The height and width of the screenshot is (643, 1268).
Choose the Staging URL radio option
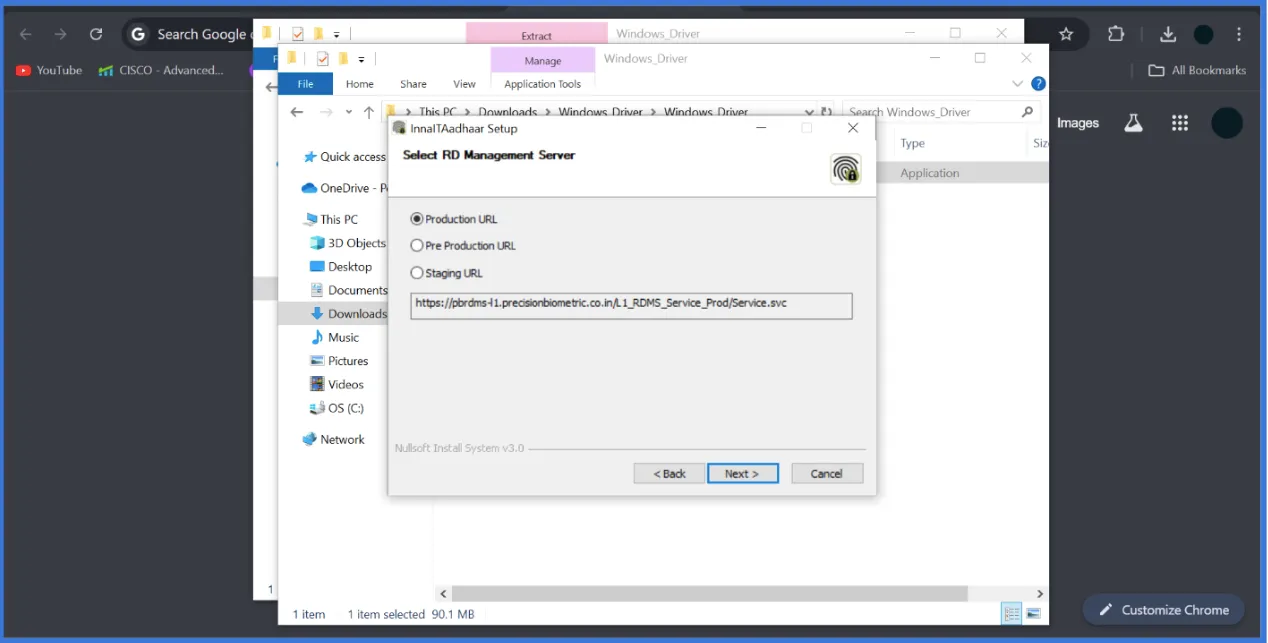tap(417, 272)
